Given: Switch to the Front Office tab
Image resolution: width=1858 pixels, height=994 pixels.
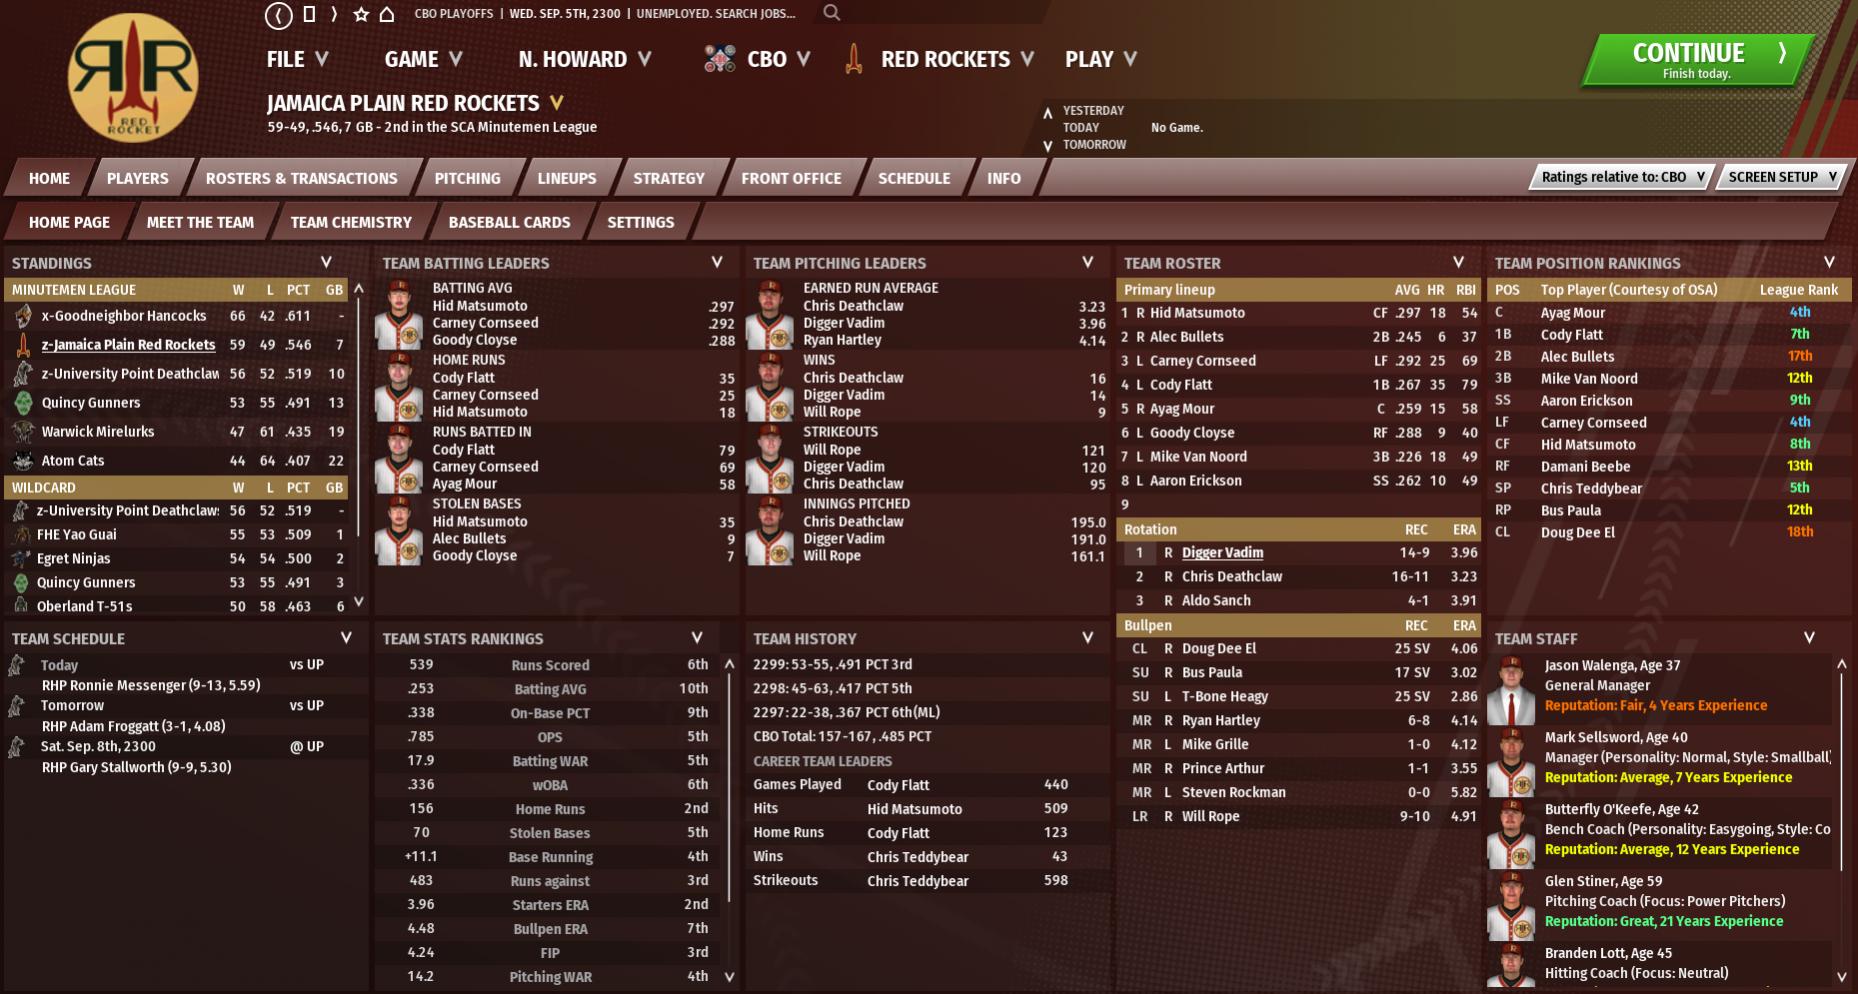Looking at the screenshot, I should pos(790,178).
